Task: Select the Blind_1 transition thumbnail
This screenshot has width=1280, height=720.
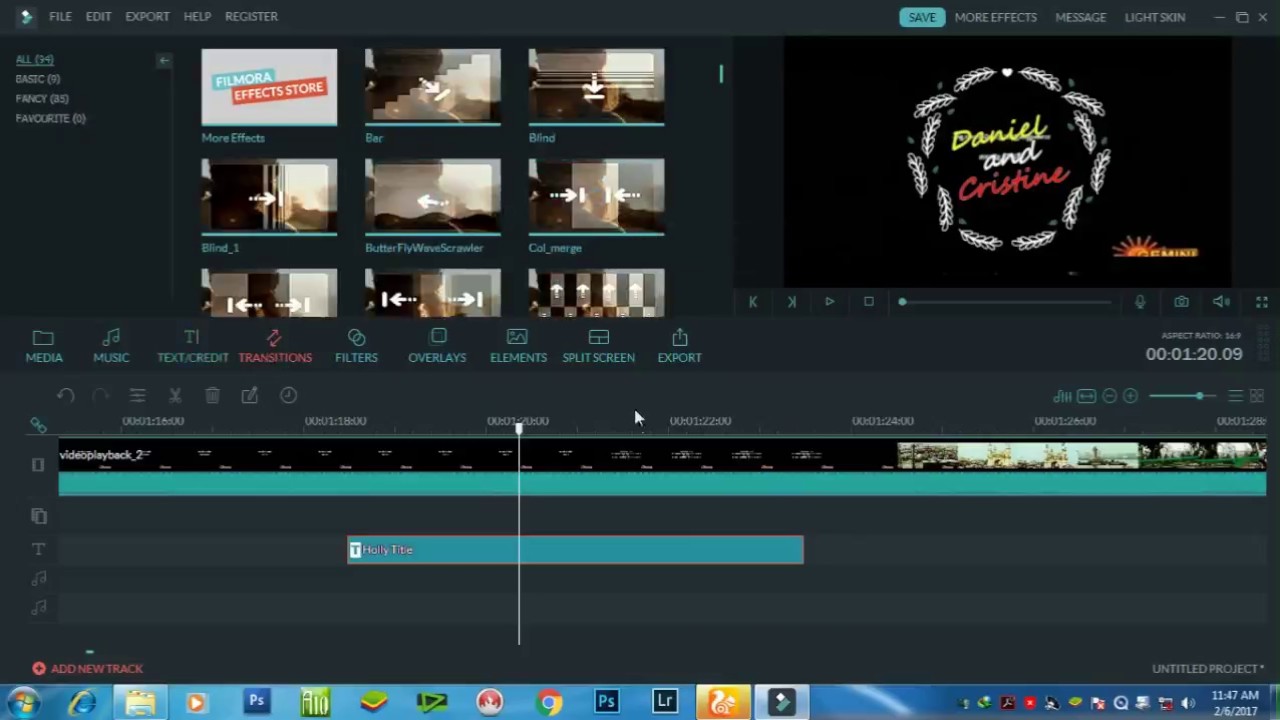Action: coord(269,197)
